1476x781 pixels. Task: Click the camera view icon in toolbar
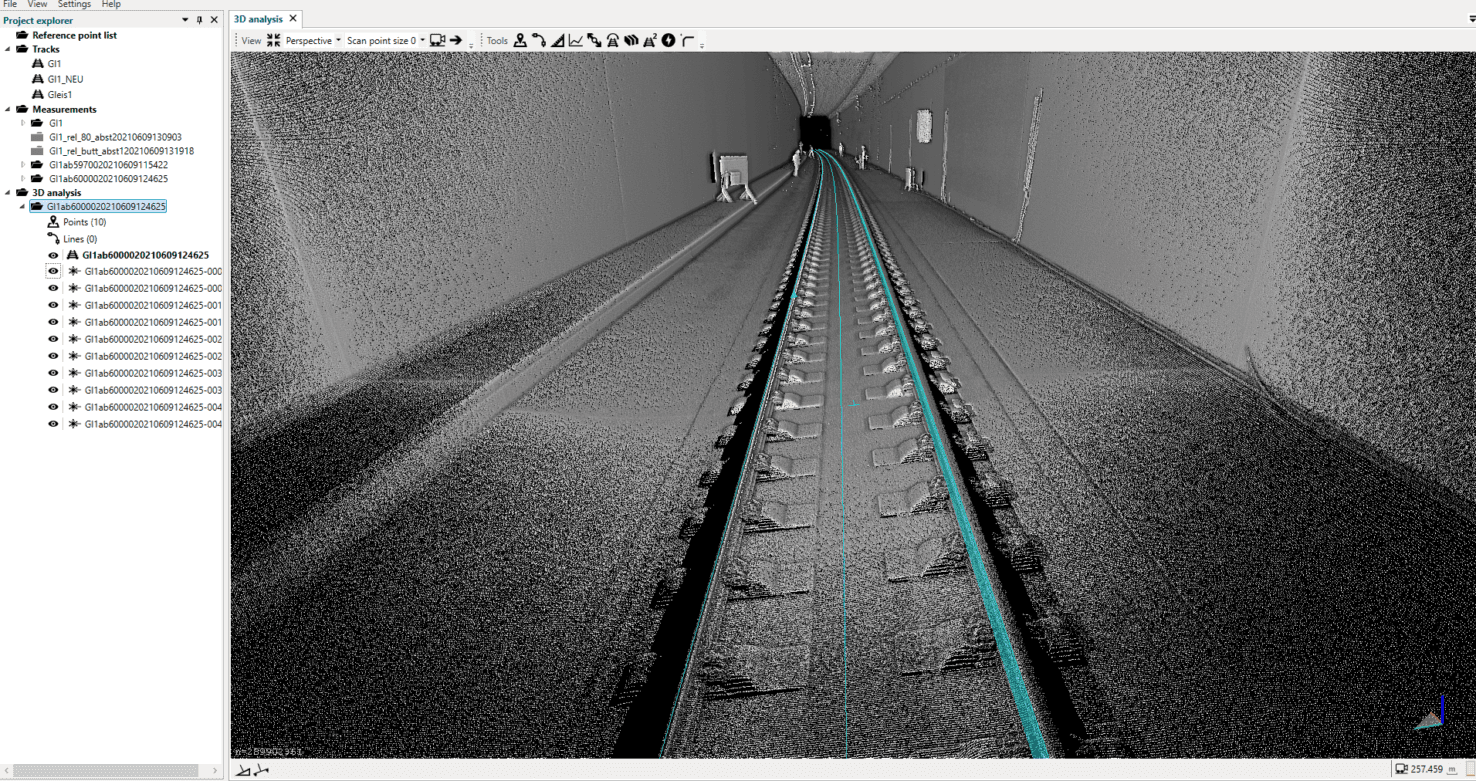click(x=436, y=41)
